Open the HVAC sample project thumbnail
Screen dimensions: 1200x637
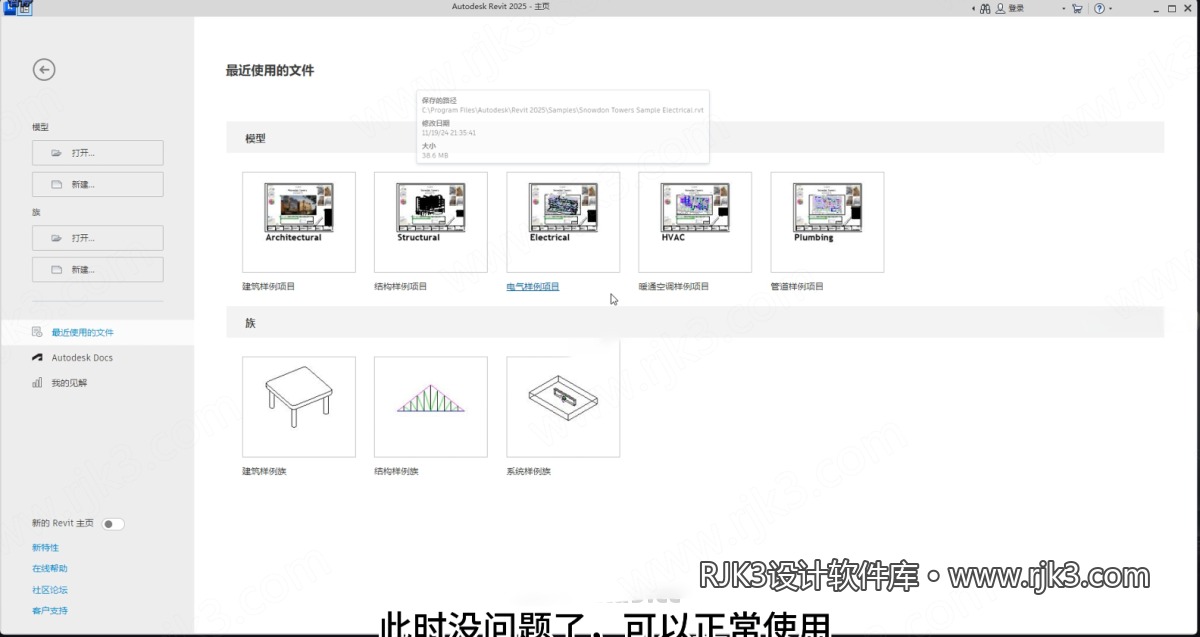pyautogui.click(x=695, y=222)
